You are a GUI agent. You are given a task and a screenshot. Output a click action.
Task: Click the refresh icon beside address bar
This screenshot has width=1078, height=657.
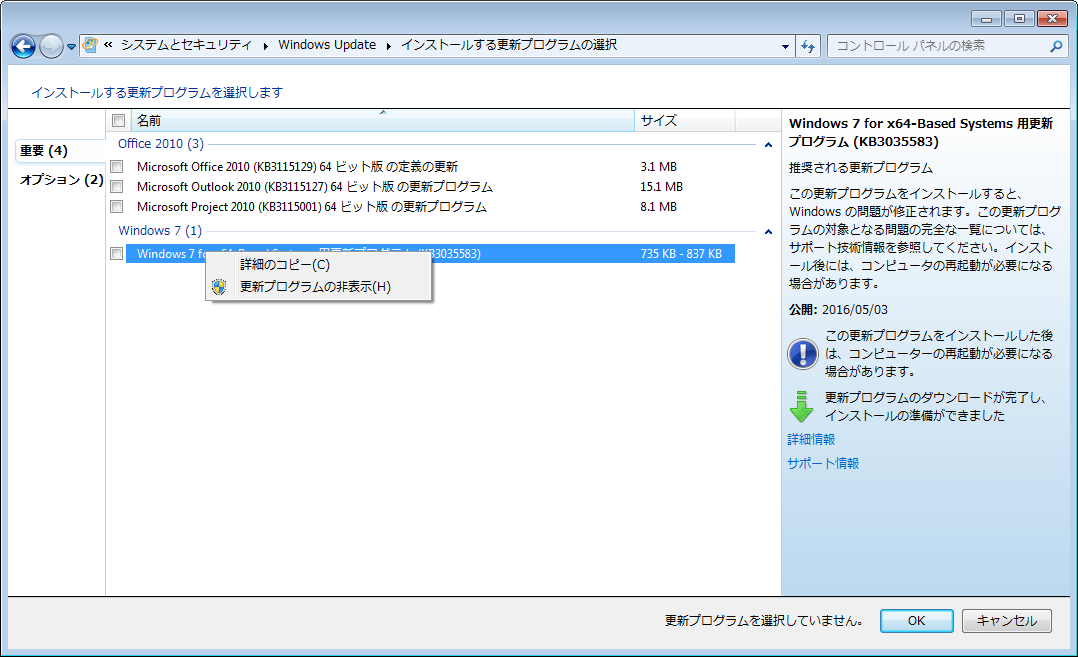click(x=808, y=46)
